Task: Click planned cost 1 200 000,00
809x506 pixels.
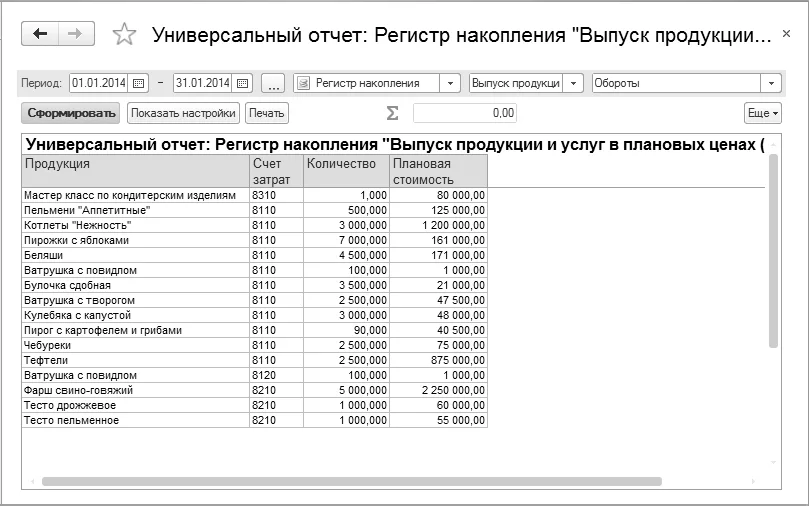Action: coord(438,225)
